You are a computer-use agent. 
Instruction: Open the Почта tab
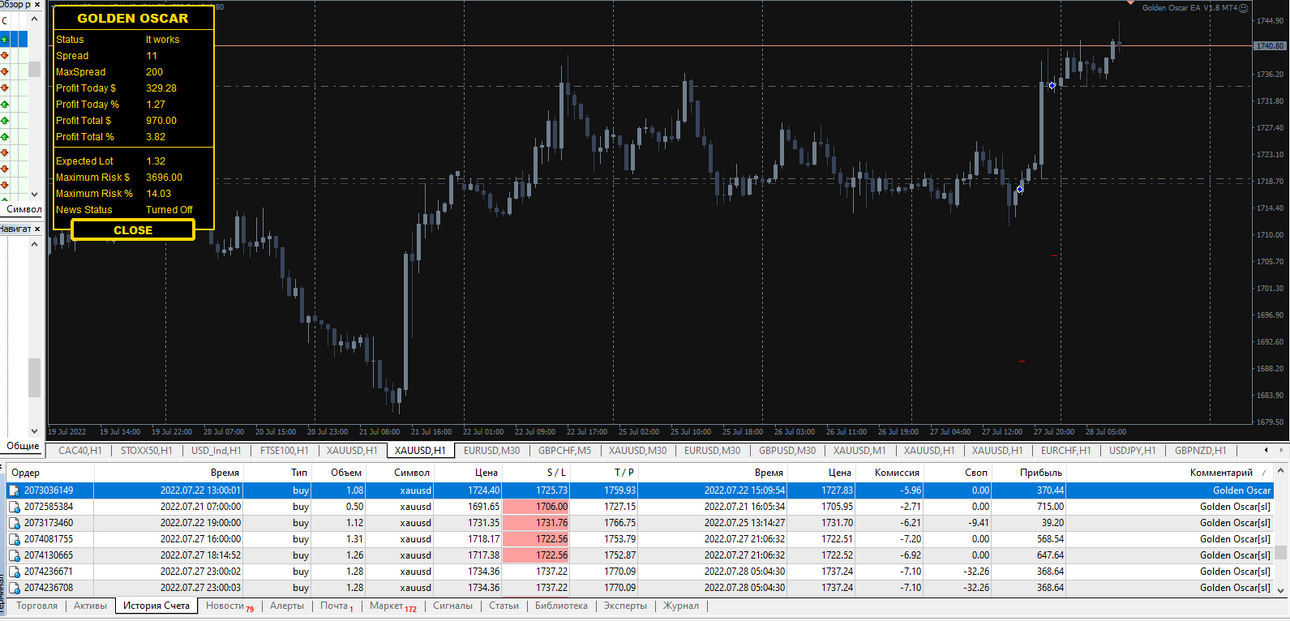click(x=337, y=606)
